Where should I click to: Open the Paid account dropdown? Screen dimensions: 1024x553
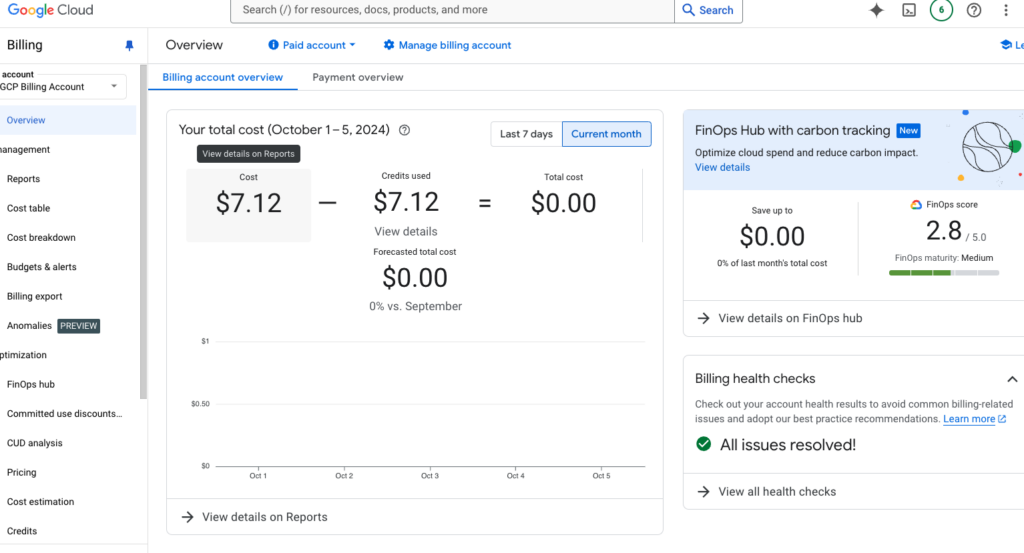point(312,45)
